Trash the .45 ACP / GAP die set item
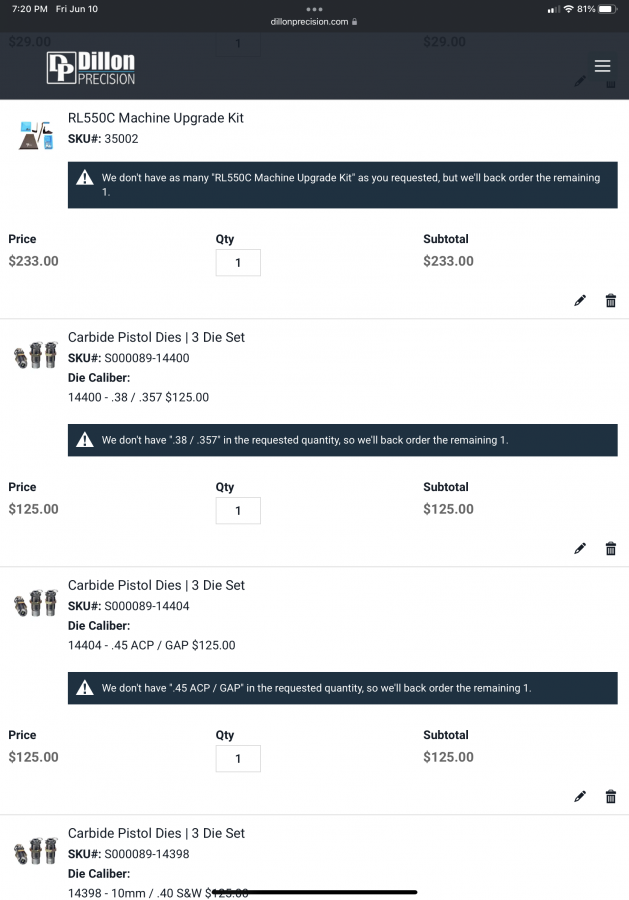 611,797
